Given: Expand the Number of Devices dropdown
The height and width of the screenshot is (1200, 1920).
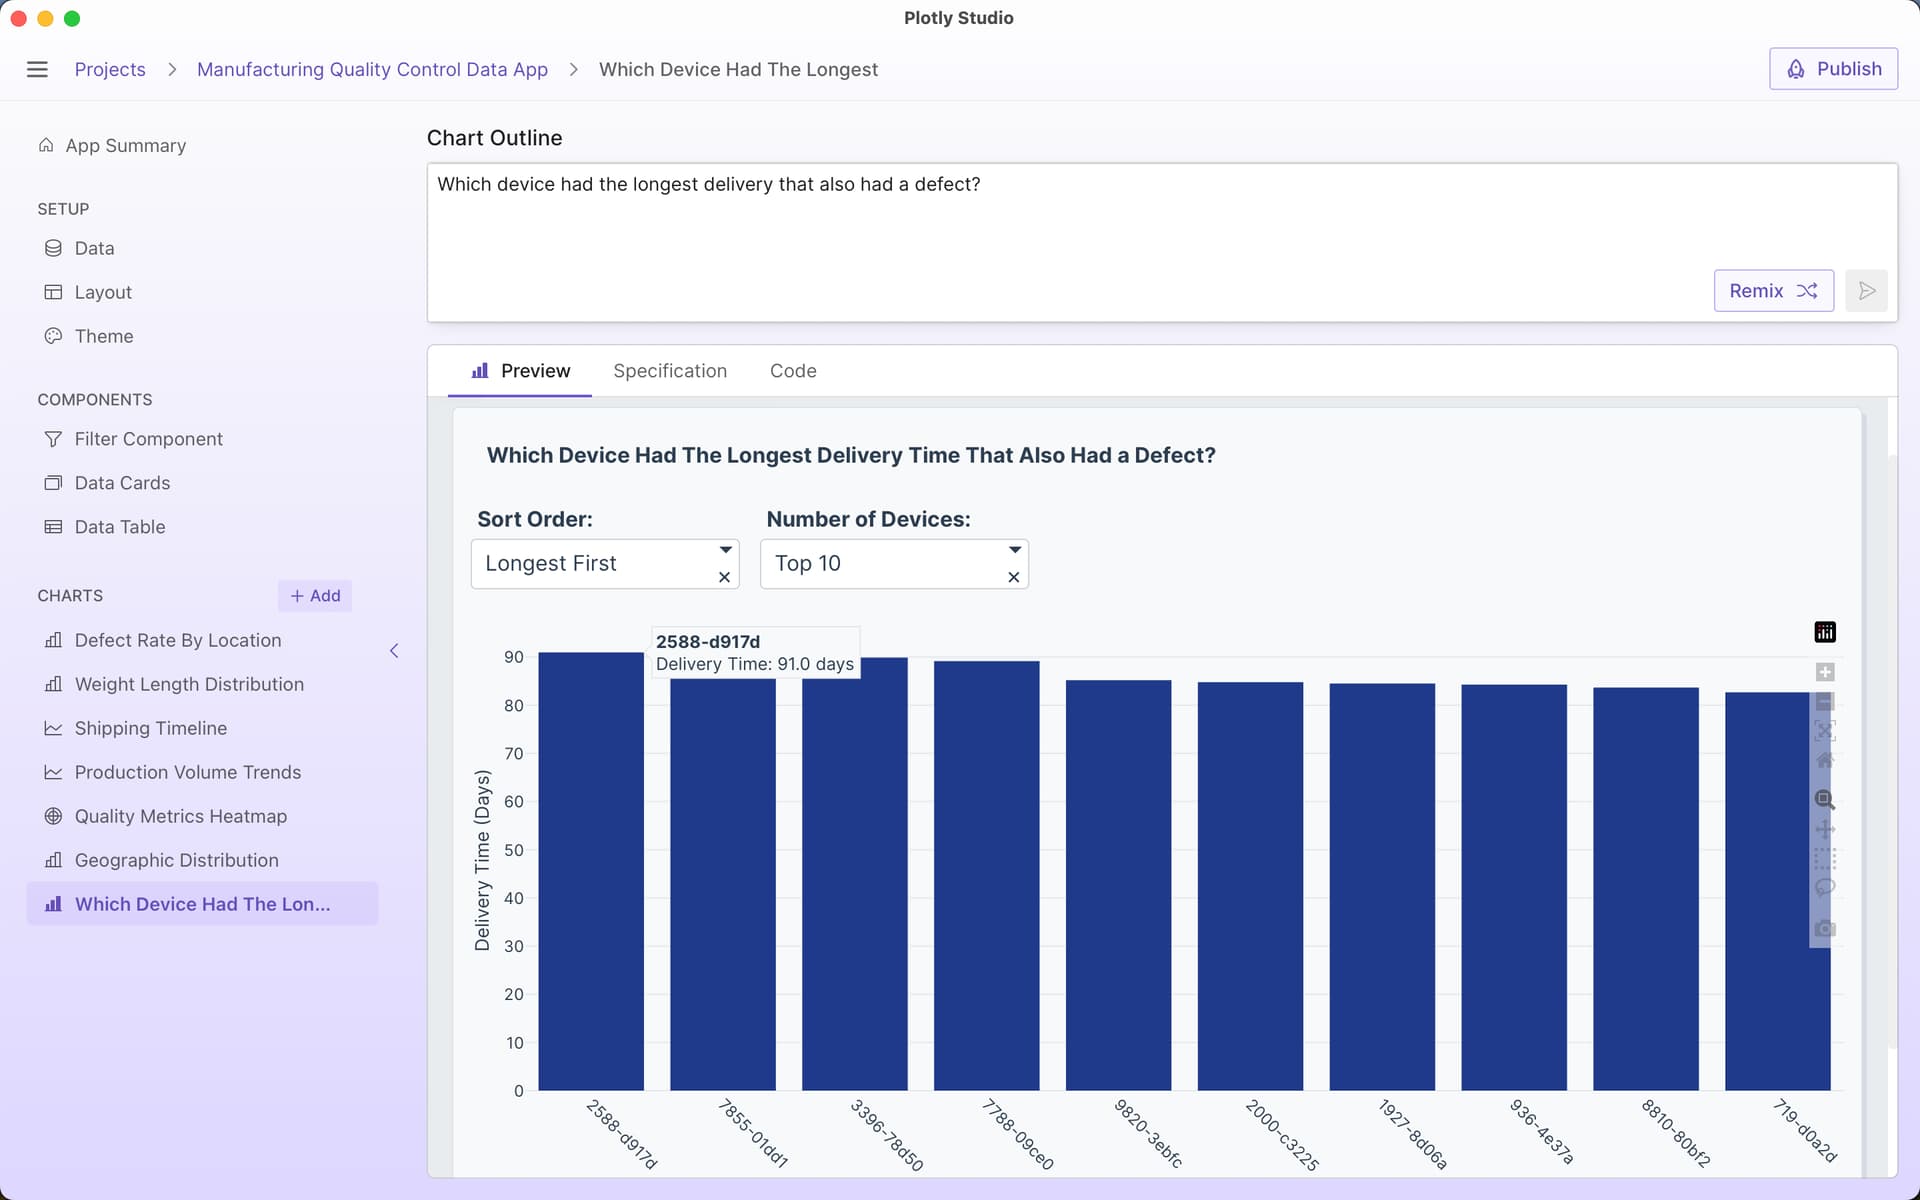Looking at the screenshot, I should pyautogui.click(x=1014, y=550).
